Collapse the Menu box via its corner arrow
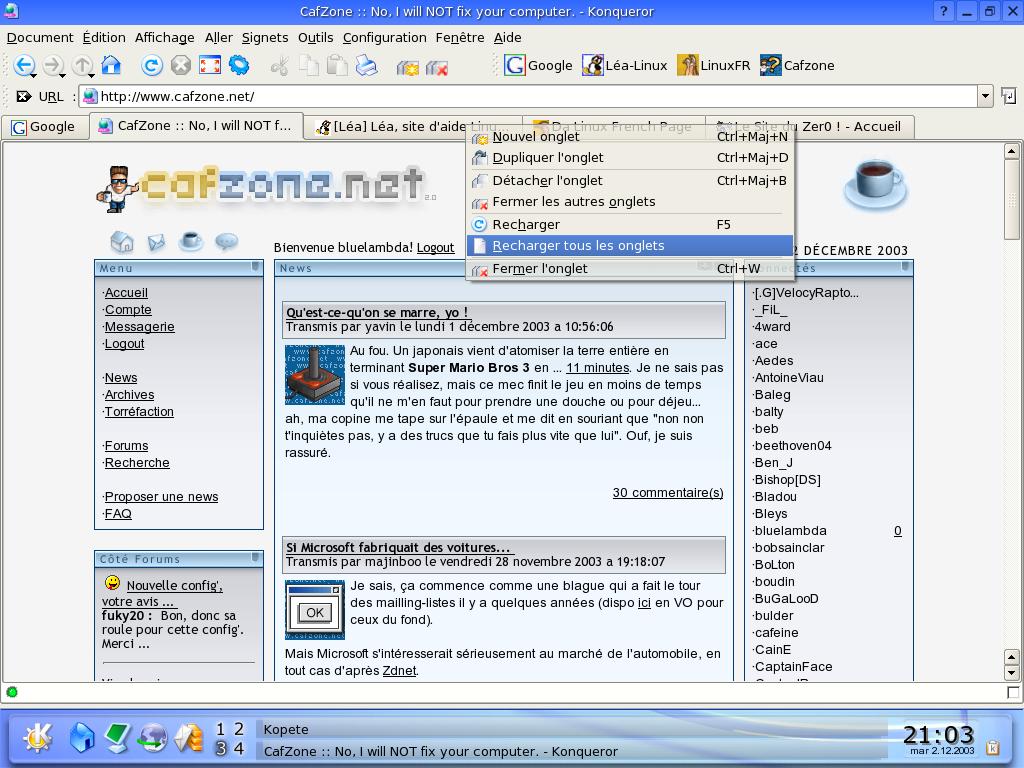Image resolution: width=1024 pixels, height=768 pixels. coord(255,267)
